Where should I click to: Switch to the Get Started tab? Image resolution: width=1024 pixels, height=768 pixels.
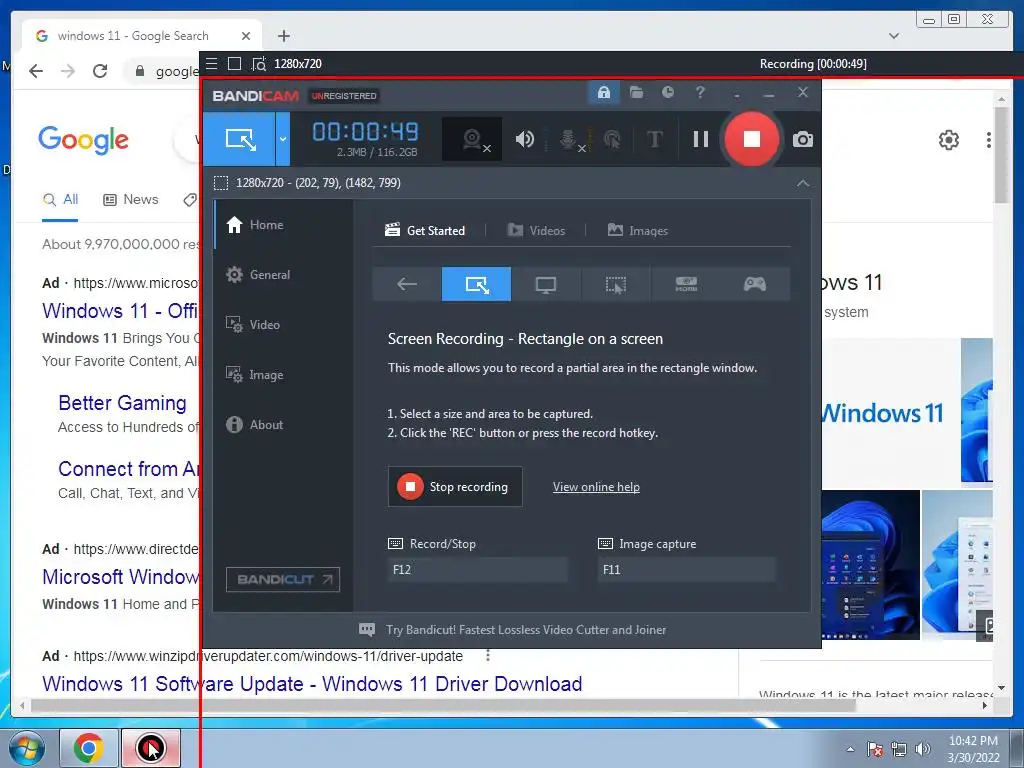click(x=424, y=231)
